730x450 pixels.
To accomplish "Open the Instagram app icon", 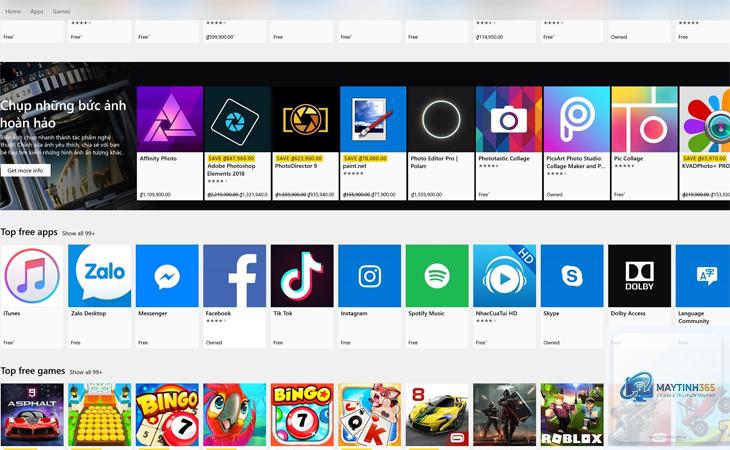I will click(x=370, y=276).
